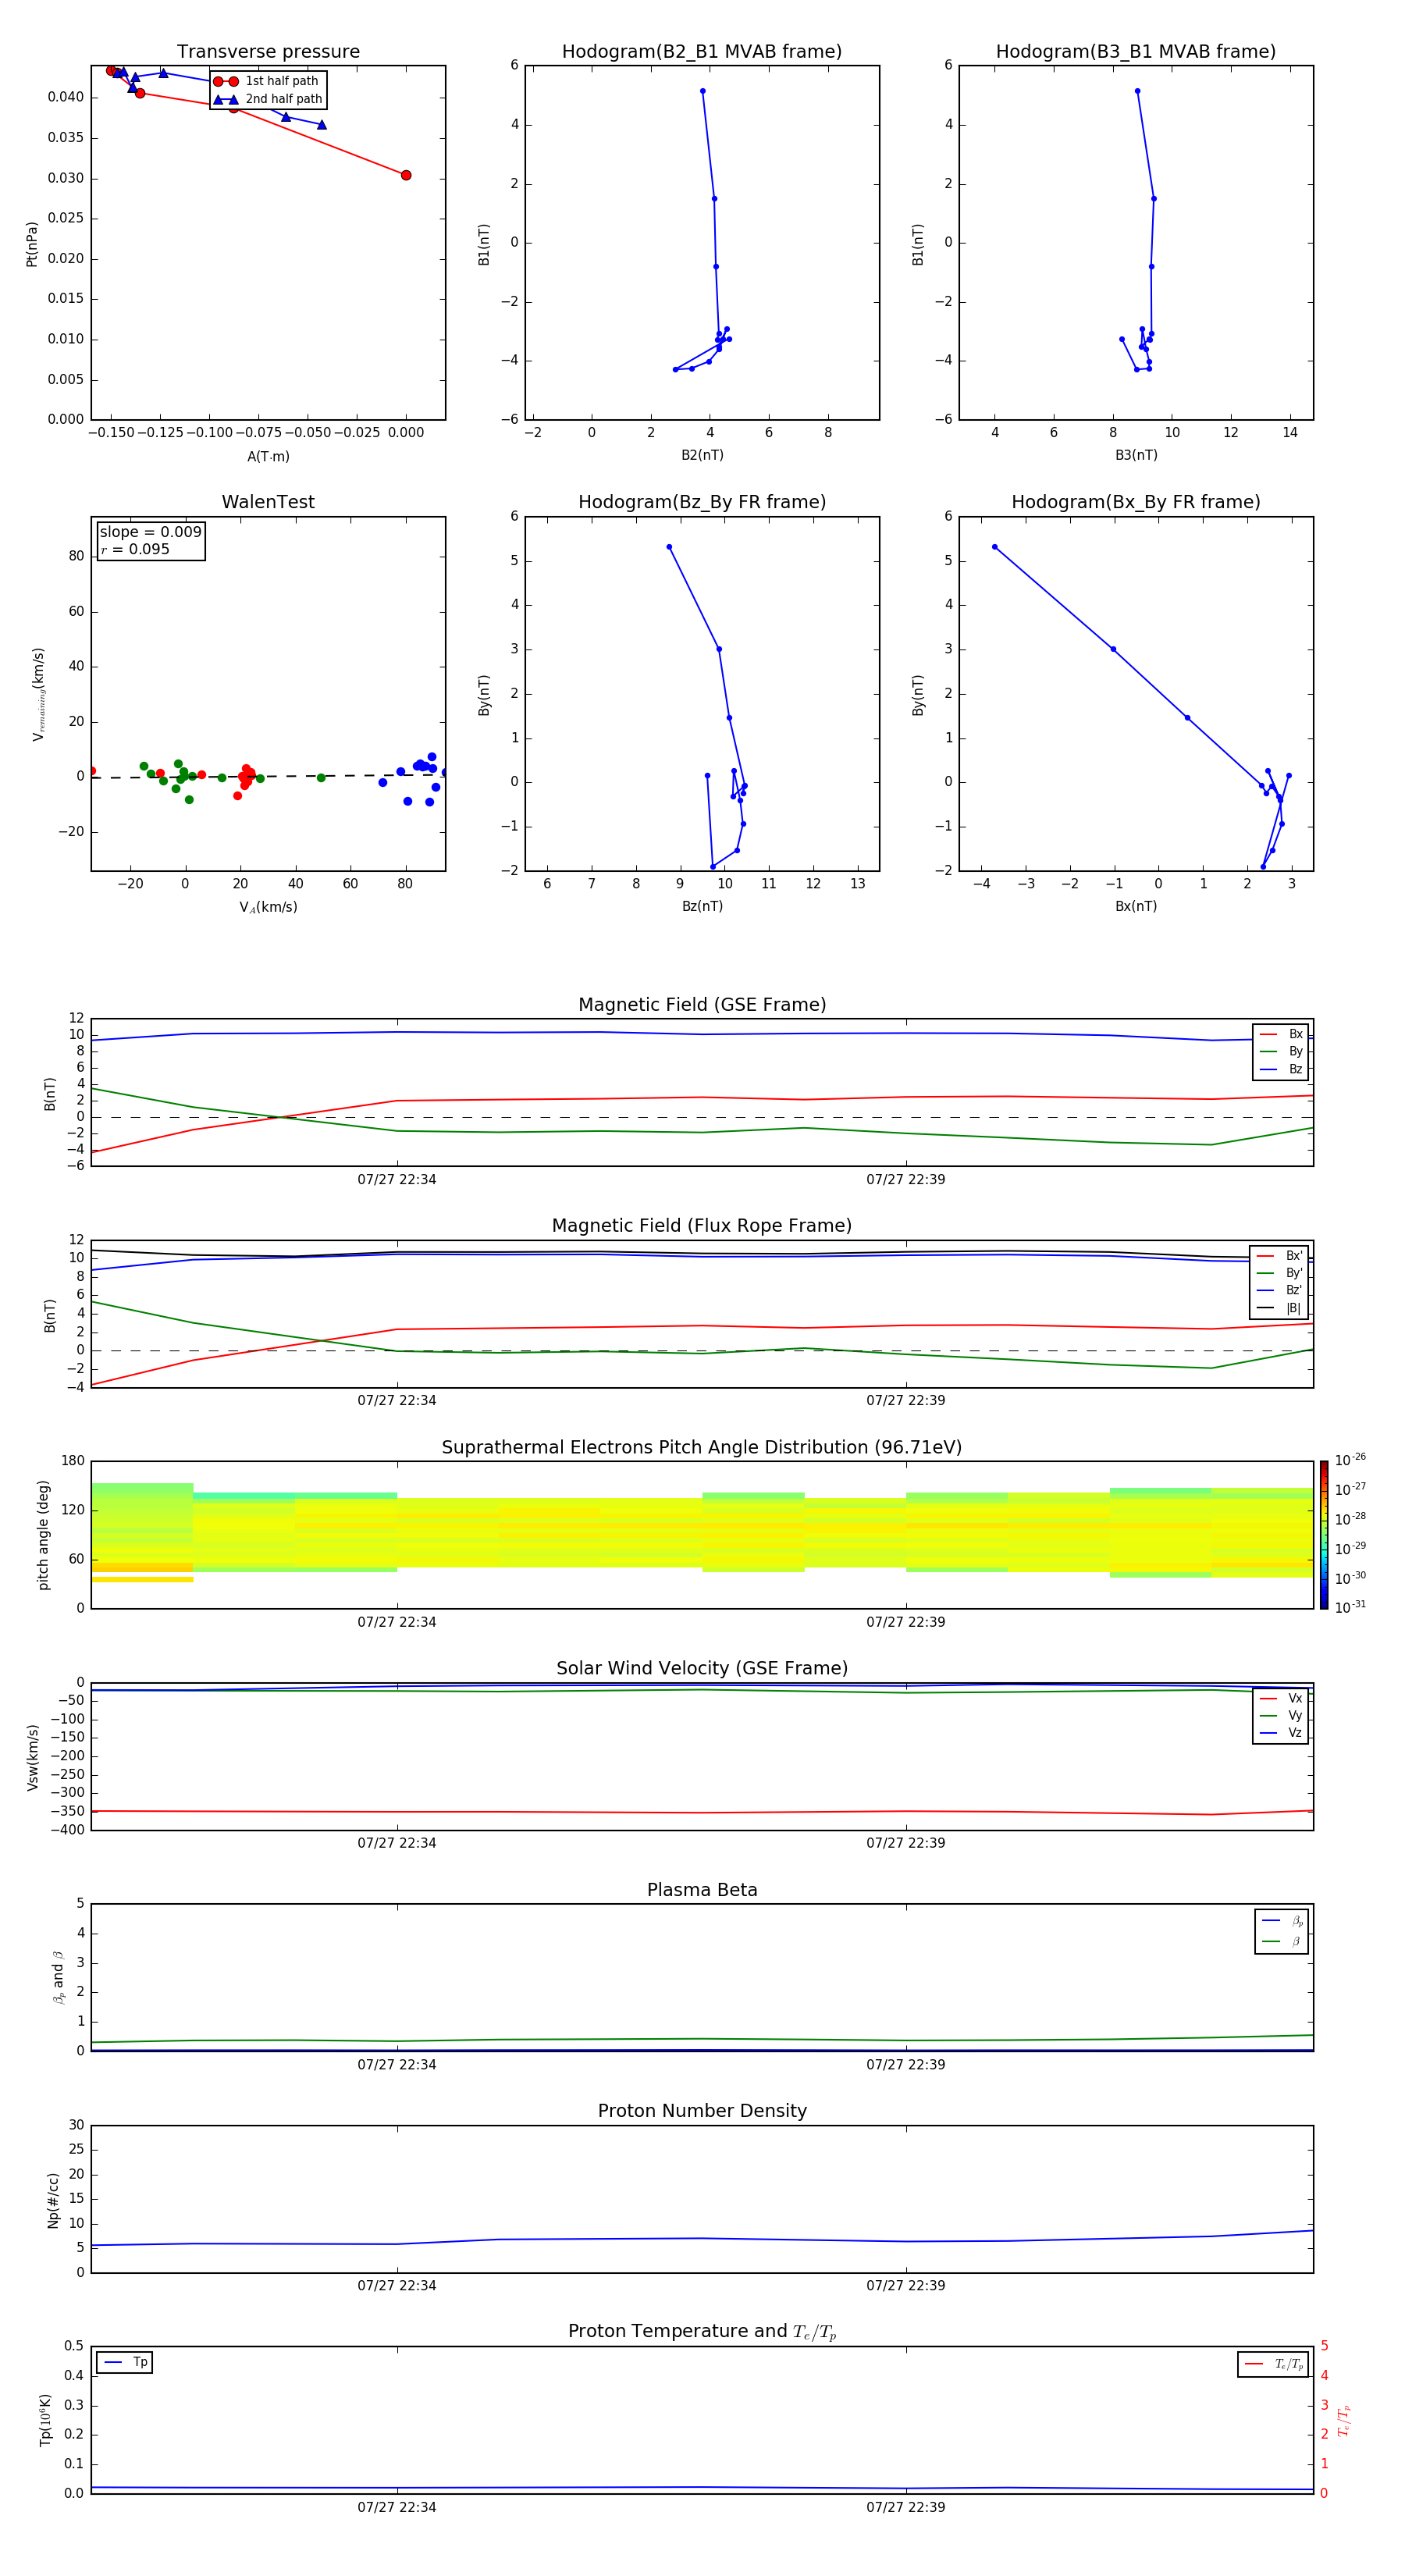The width and height of the screenshot is (1405, 2576).
Task: Click the Bx legend entry in GSE Frame plot
Action: 1281,1034
